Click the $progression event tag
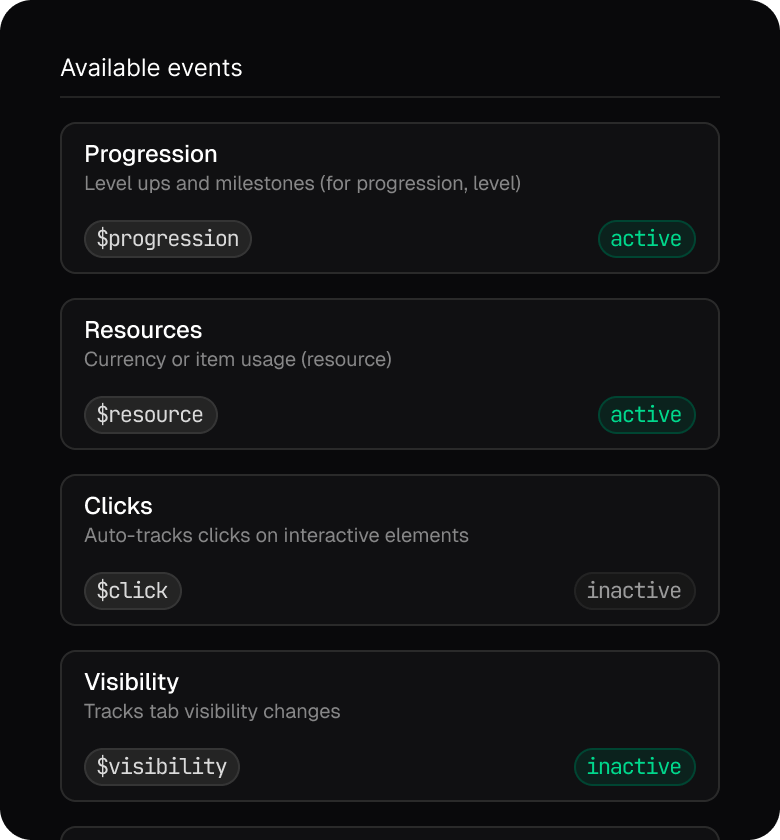The image size is (780, 840). pos(168,239)
